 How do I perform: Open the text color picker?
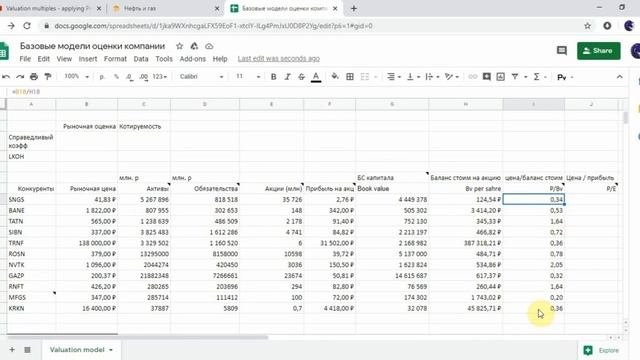click(x=316, y=77)
